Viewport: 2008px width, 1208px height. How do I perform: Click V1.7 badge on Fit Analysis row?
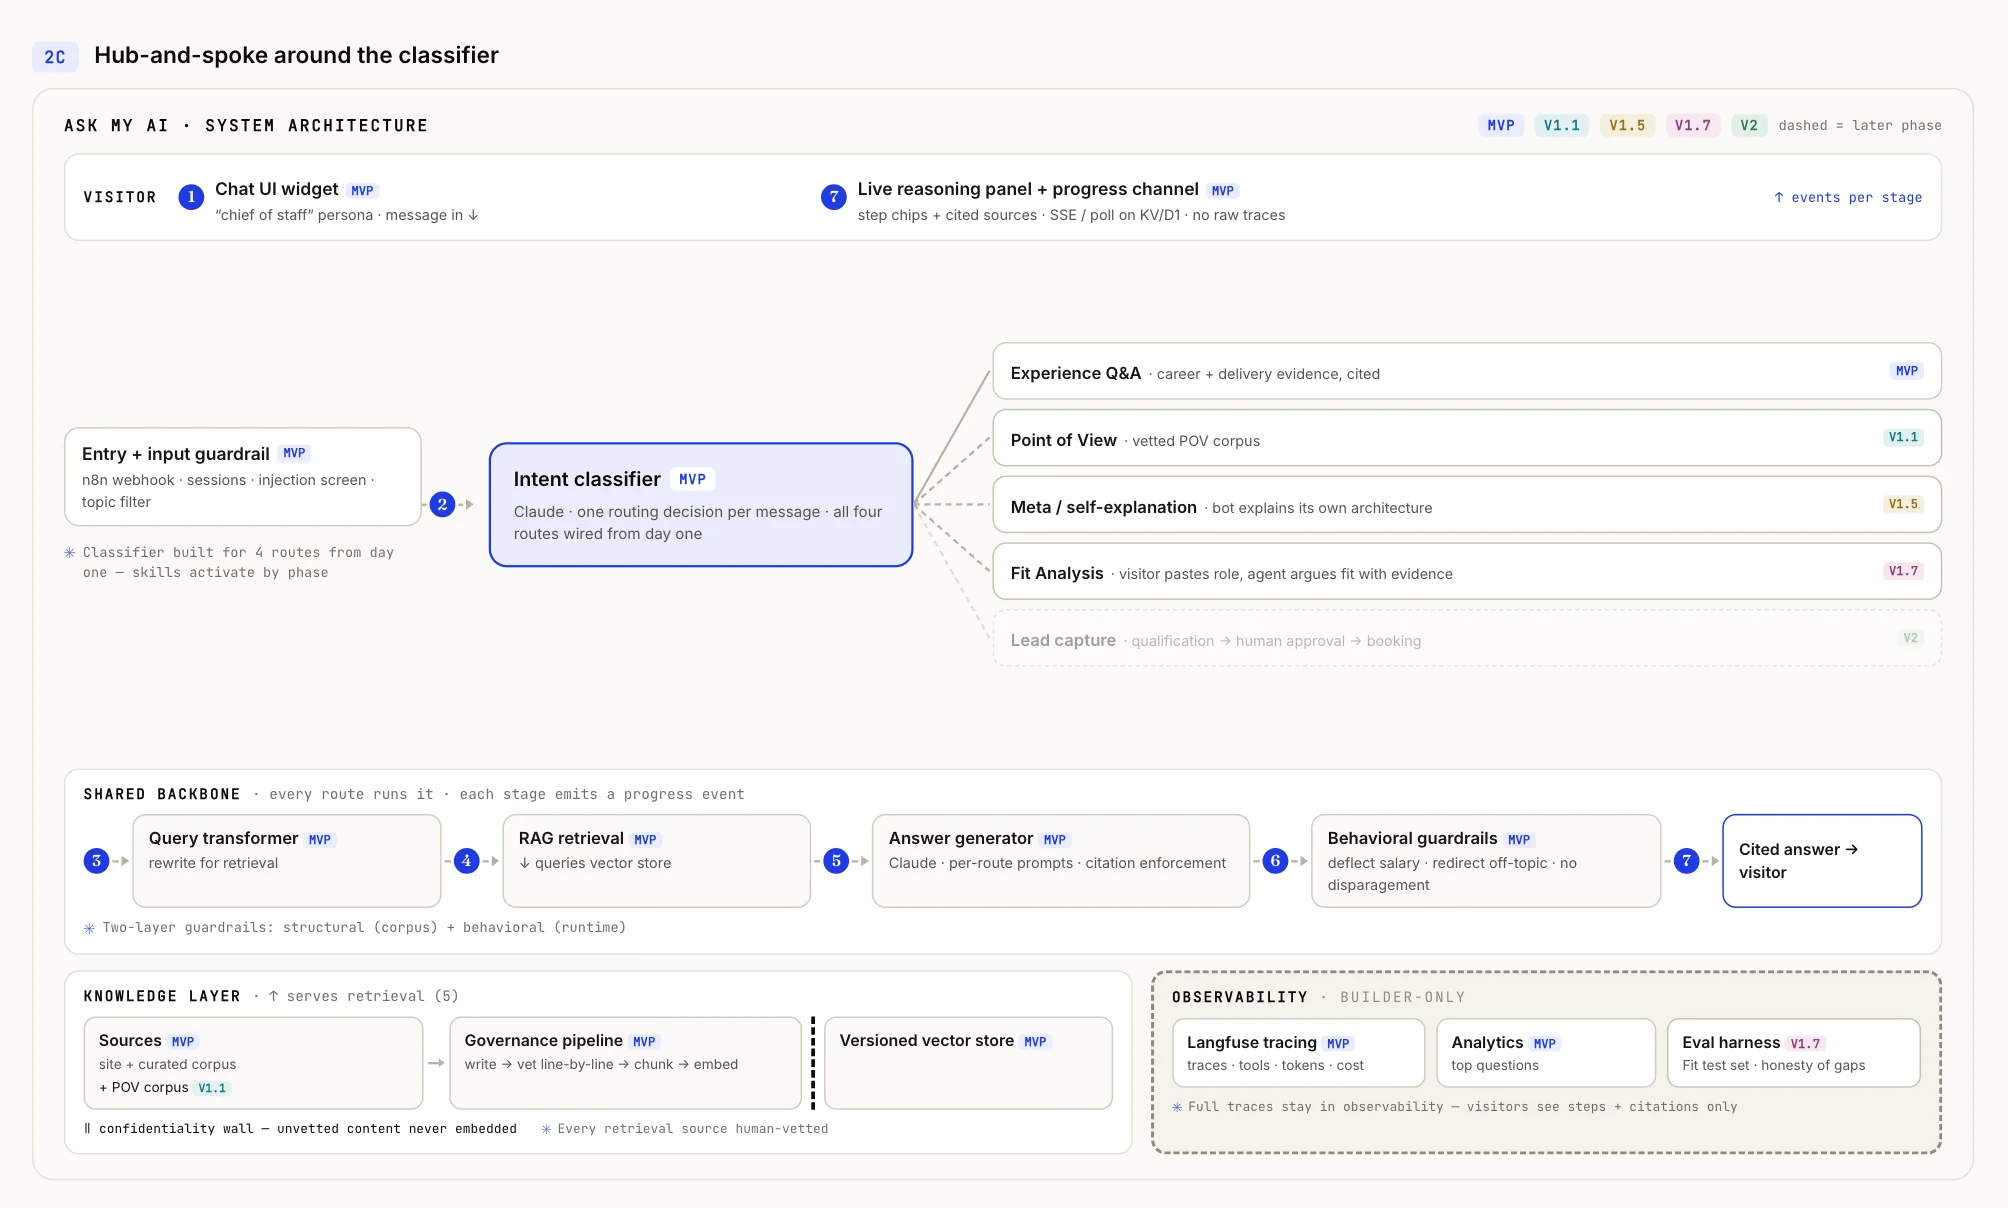coord(1903,571)
